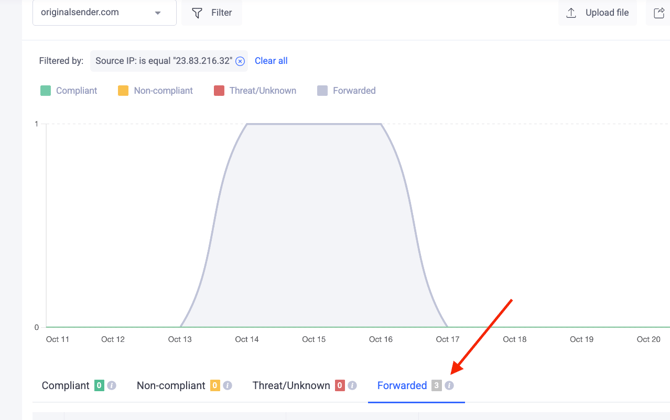Click the Forwarded legend color swatch
Screen dimensions: 670x420
pyautogui.click(x=322, y=91)
